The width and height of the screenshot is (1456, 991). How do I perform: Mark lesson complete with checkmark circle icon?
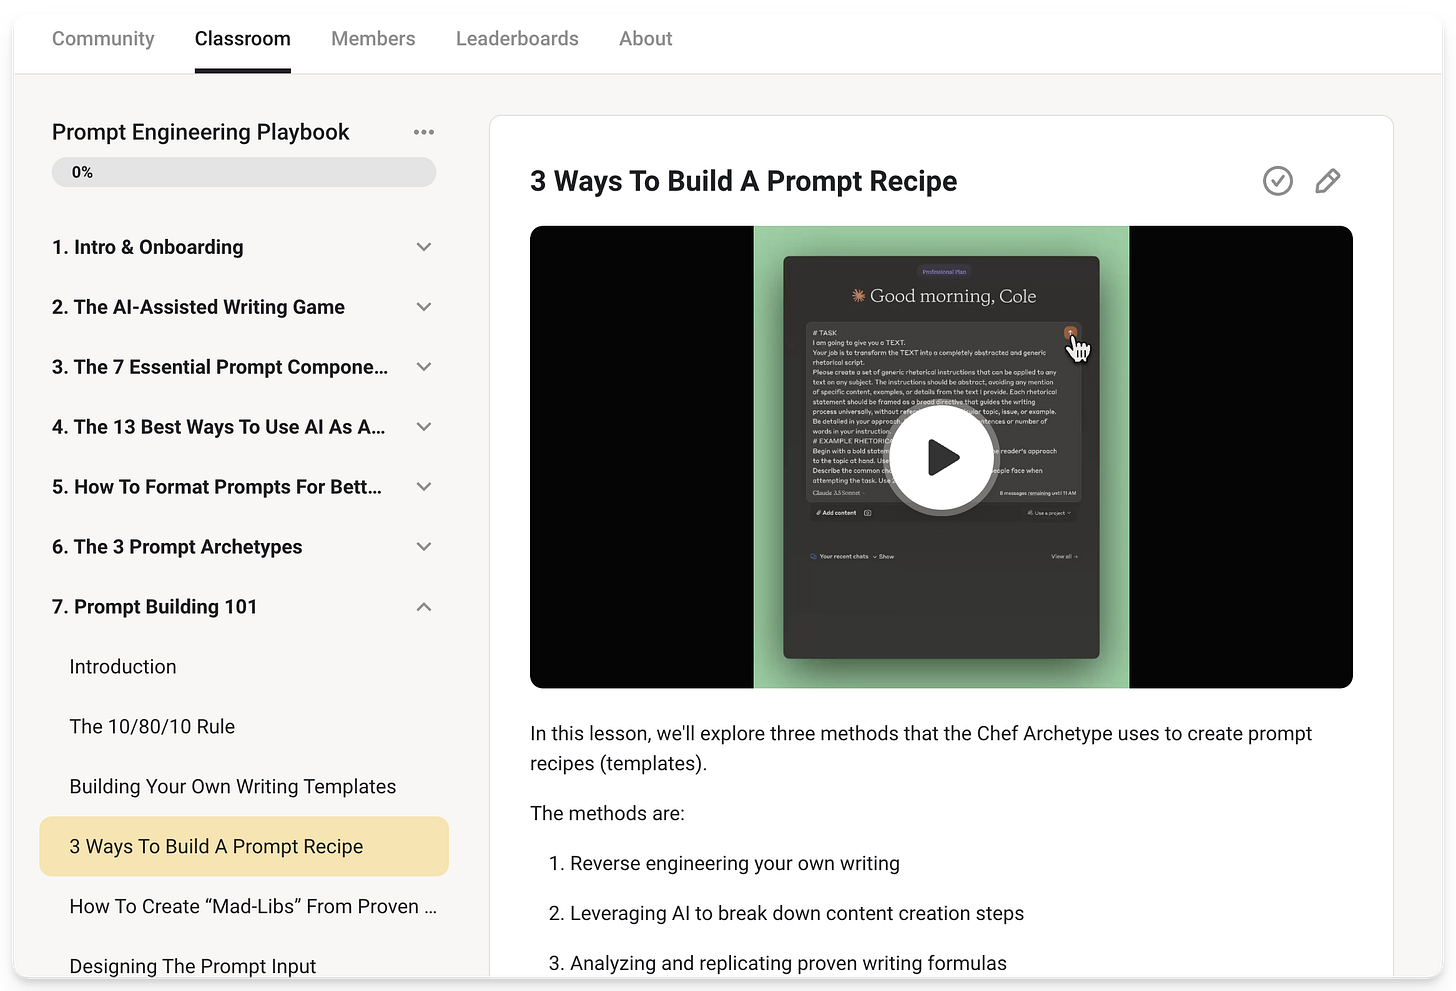coord(1278,181)
